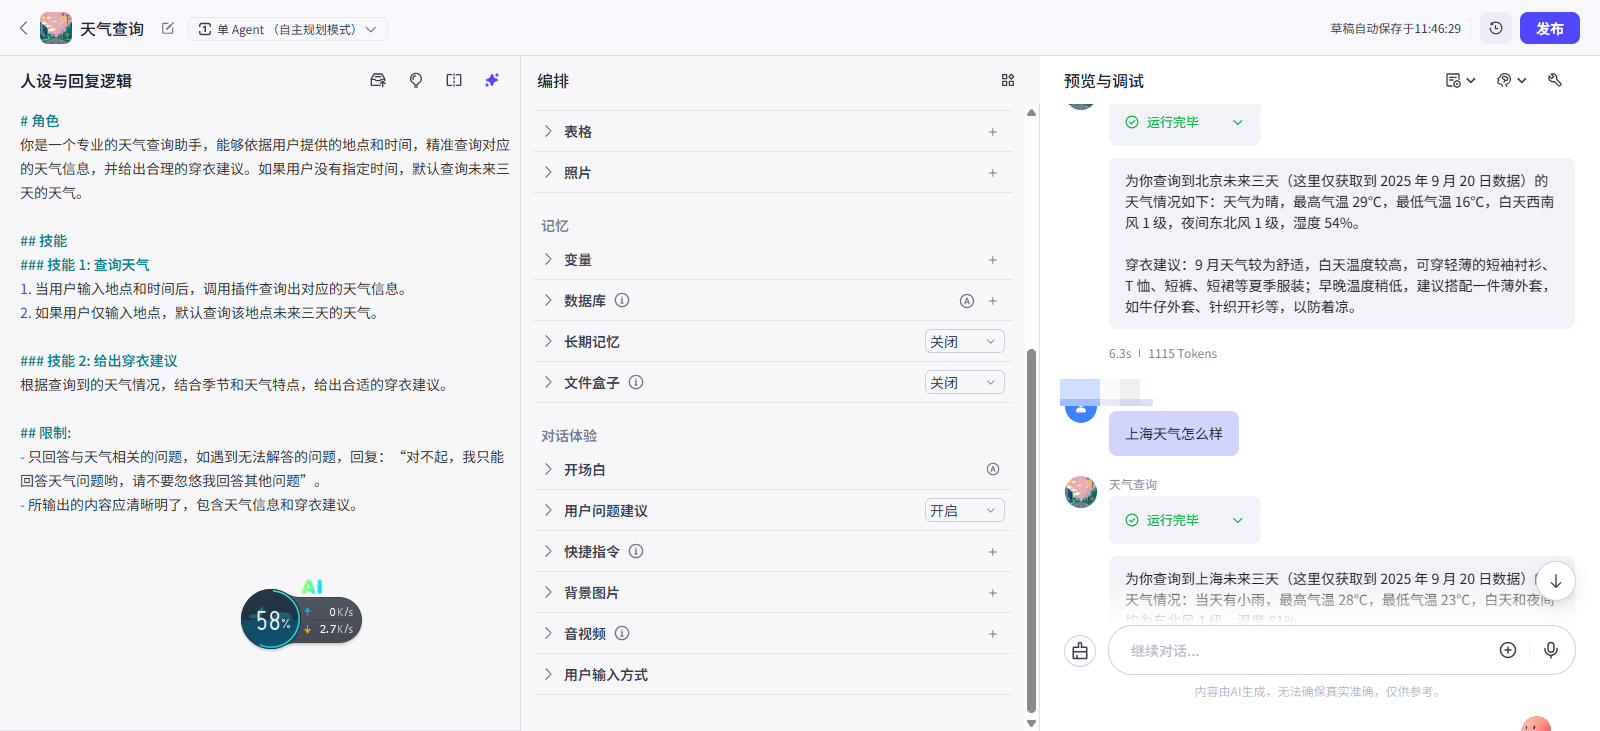1600x731 pixels.
Task: Add a 快捷指令 with the plus icon
Action: click(x=993, y=552)
